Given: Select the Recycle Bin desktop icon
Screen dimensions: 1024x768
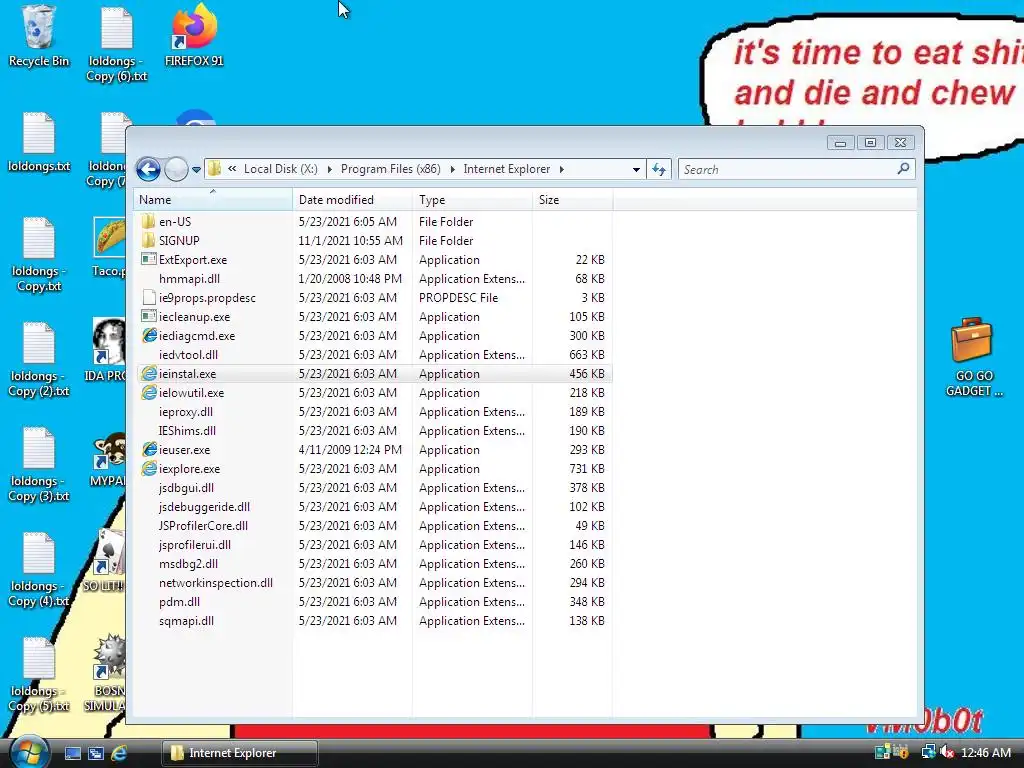Looking at the screenshot, I should tap(39, 37).
